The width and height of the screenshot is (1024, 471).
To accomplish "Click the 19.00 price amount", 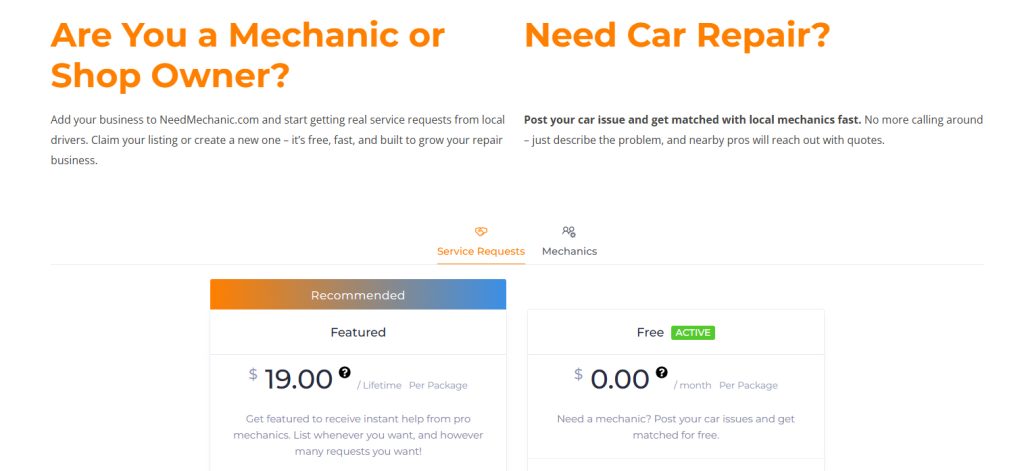I will coord(298,379).
